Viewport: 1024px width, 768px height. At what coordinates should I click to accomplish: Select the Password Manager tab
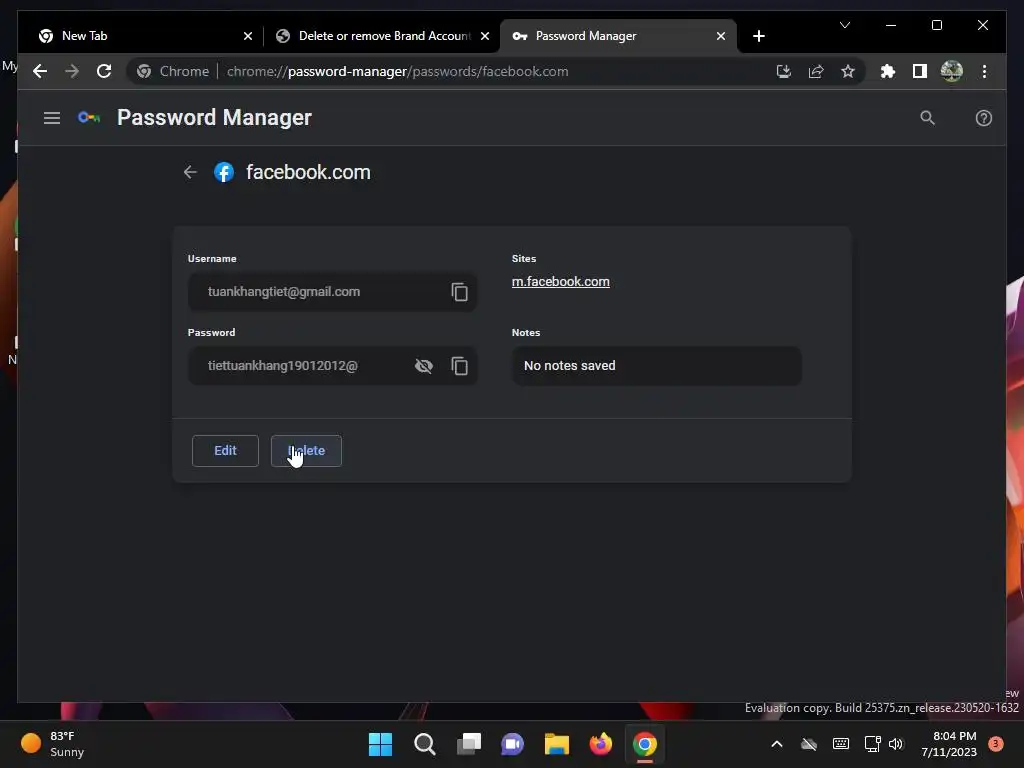618,36
